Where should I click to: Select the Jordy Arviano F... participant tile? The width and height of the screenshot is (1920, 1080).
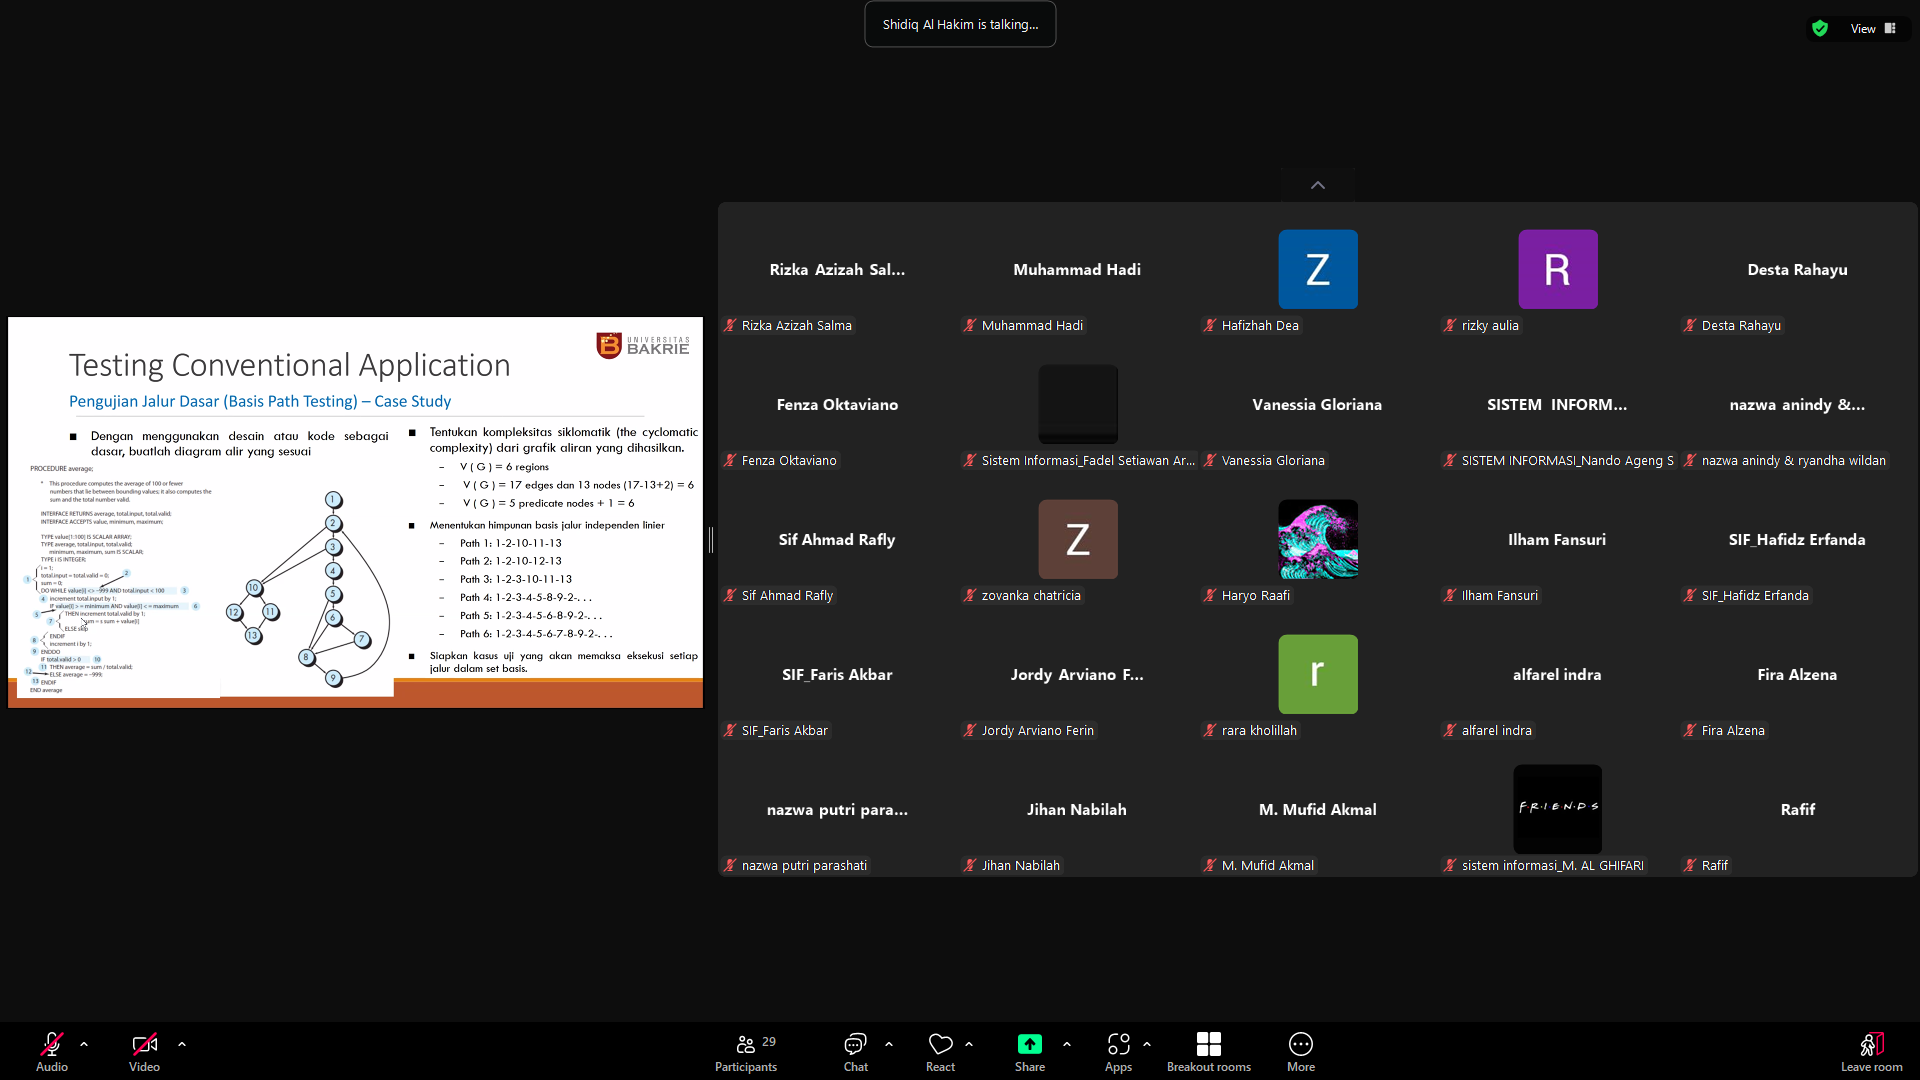point(1077,675)
